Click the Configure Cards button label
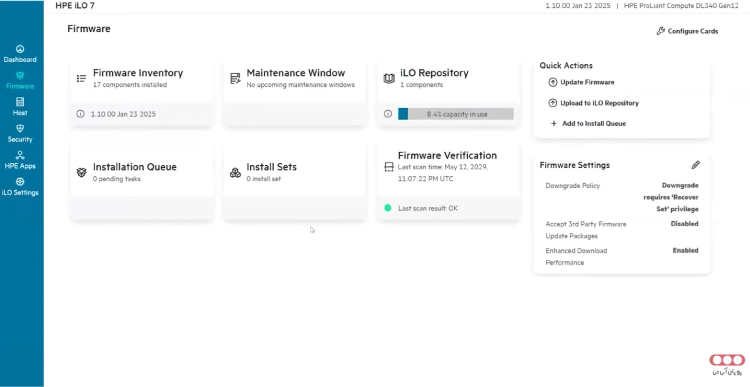 (x=693, y=31)
